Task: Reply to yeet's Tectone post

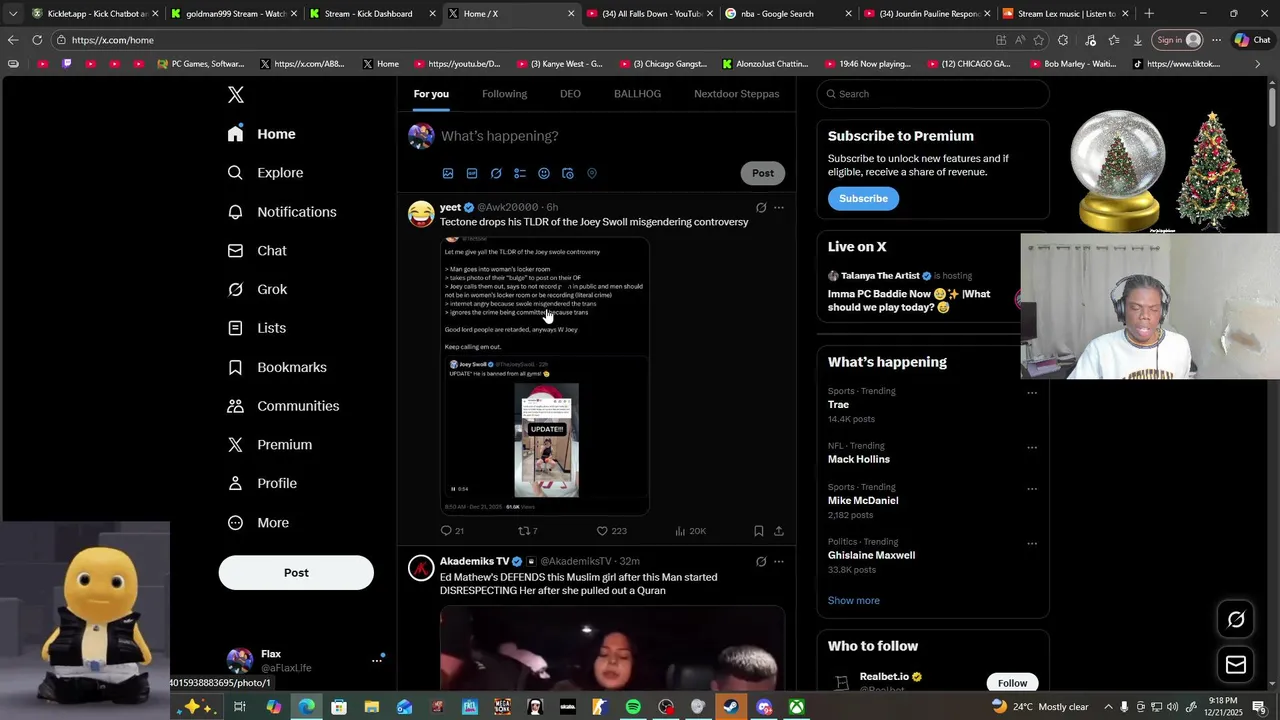Action: tap(452, 531)
